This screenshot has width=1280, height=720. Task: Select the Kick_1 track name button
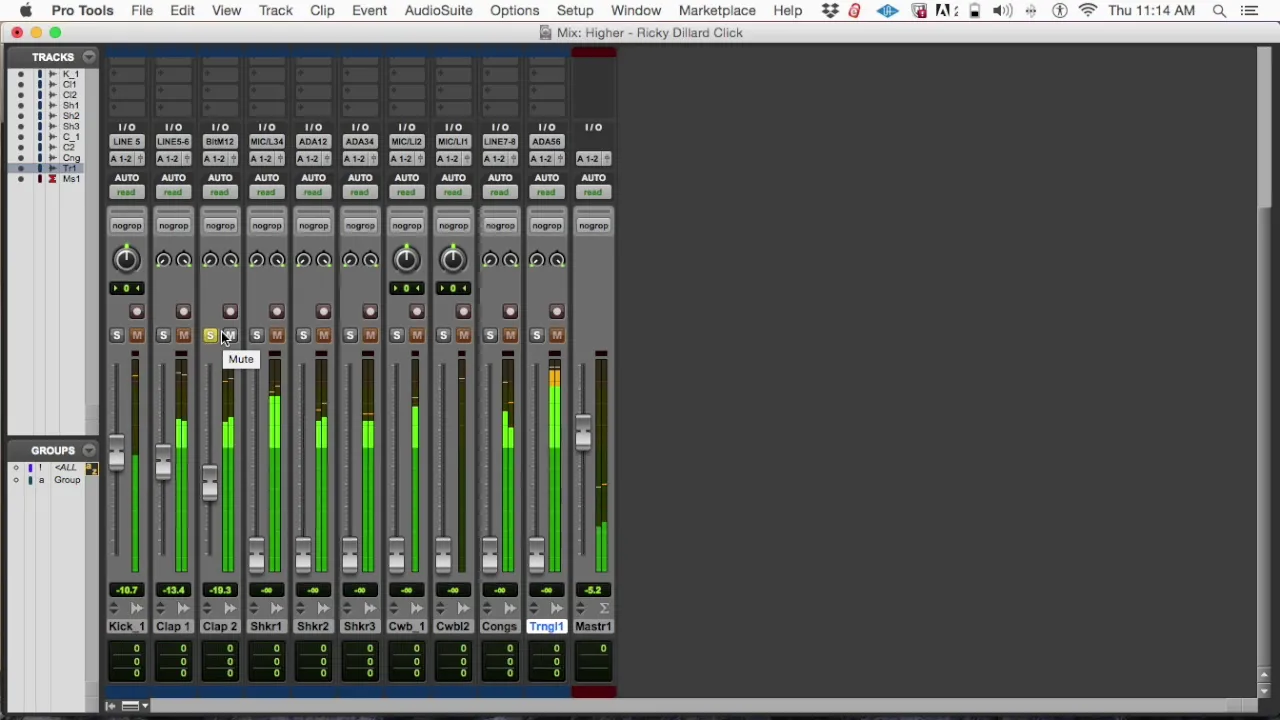[126, 626]
